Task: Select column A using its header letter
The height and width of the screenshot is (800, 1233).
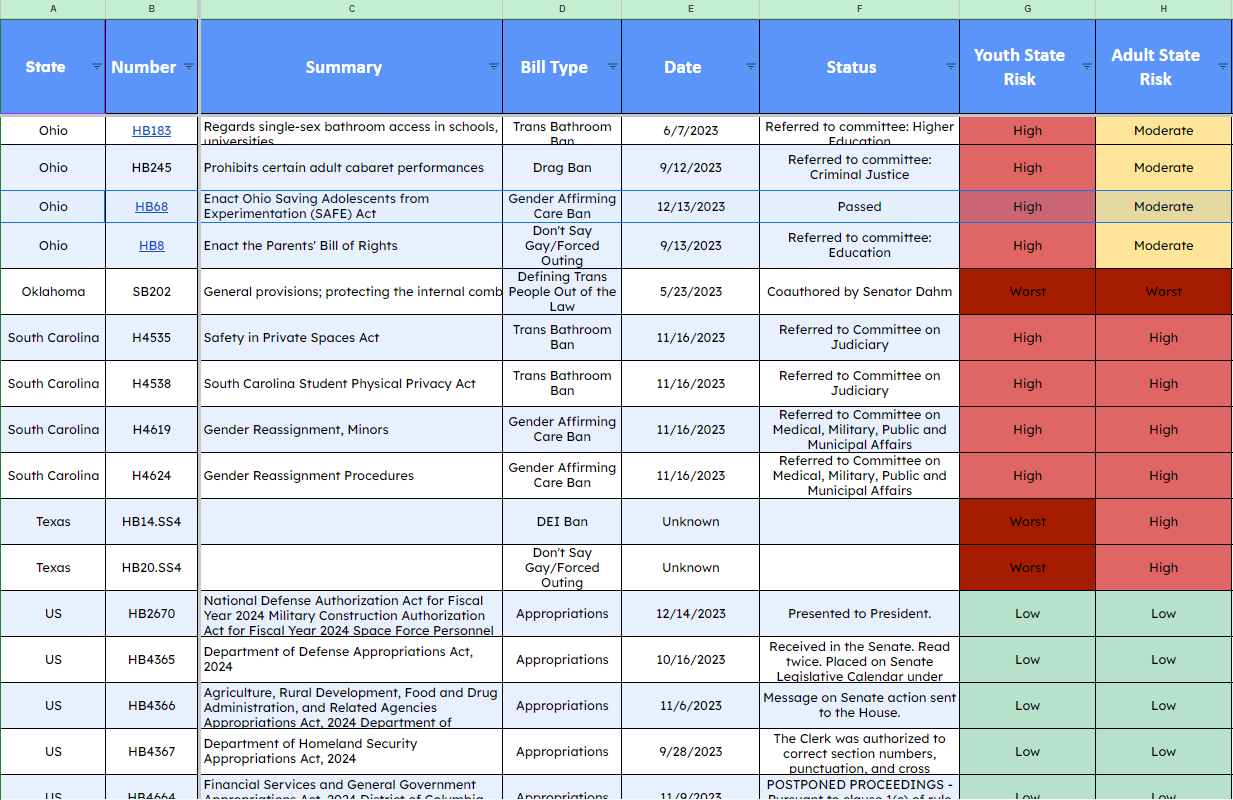Action: click(x=53, y=8)
